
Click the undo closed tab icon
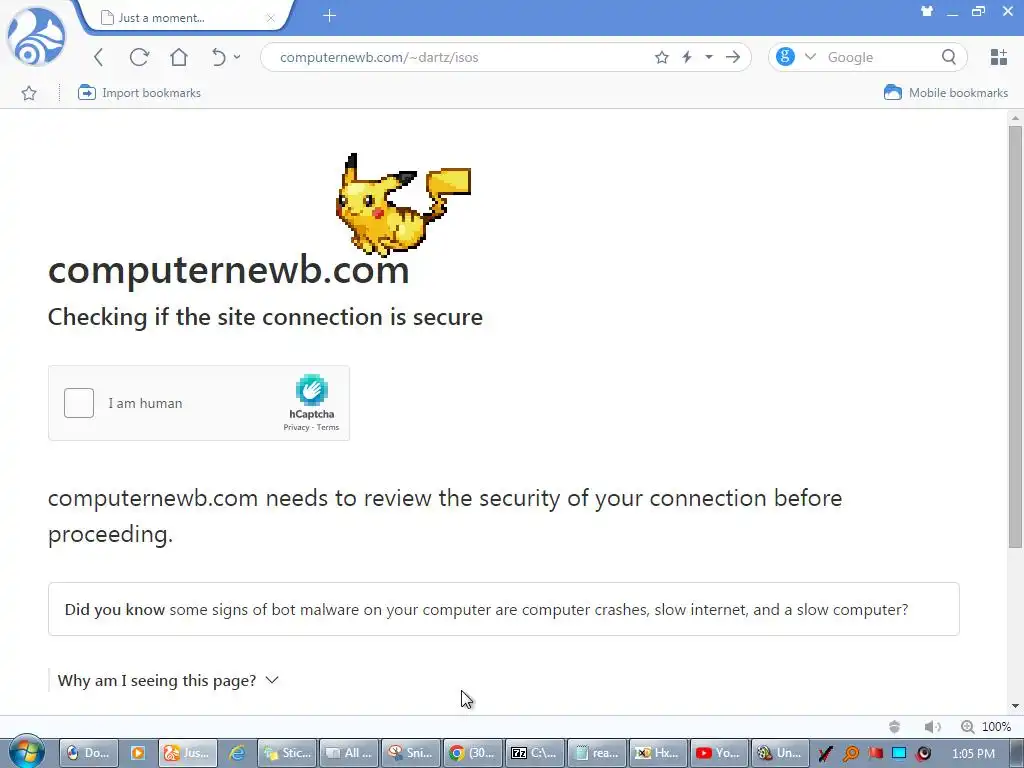pyautogui.click(x=218, y=57)
